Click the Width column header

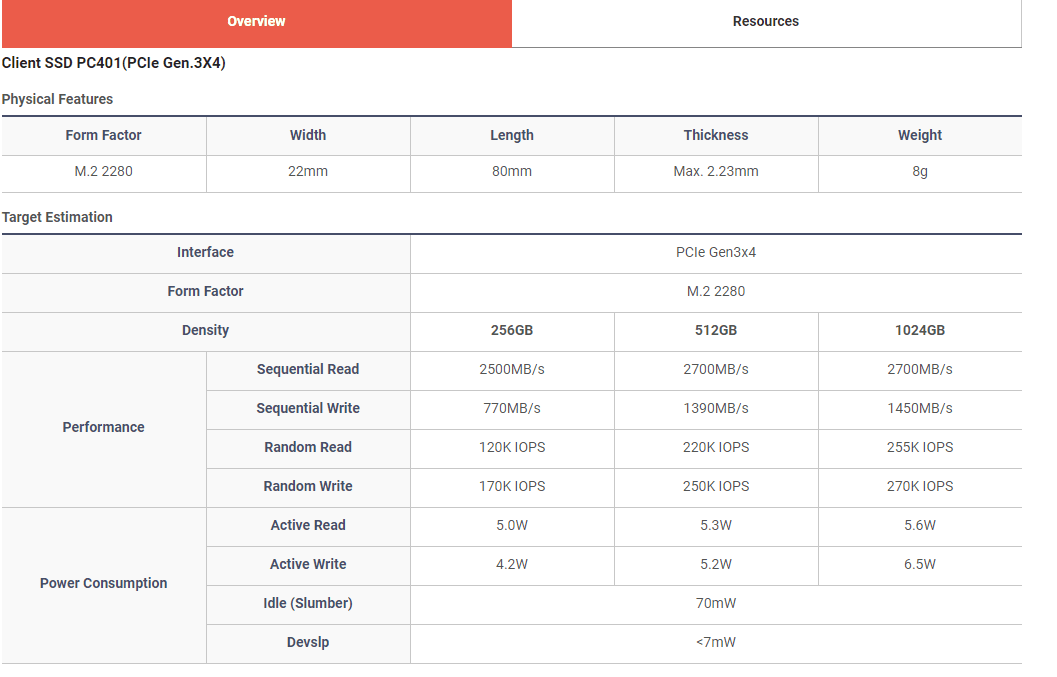tap(308, 135)
